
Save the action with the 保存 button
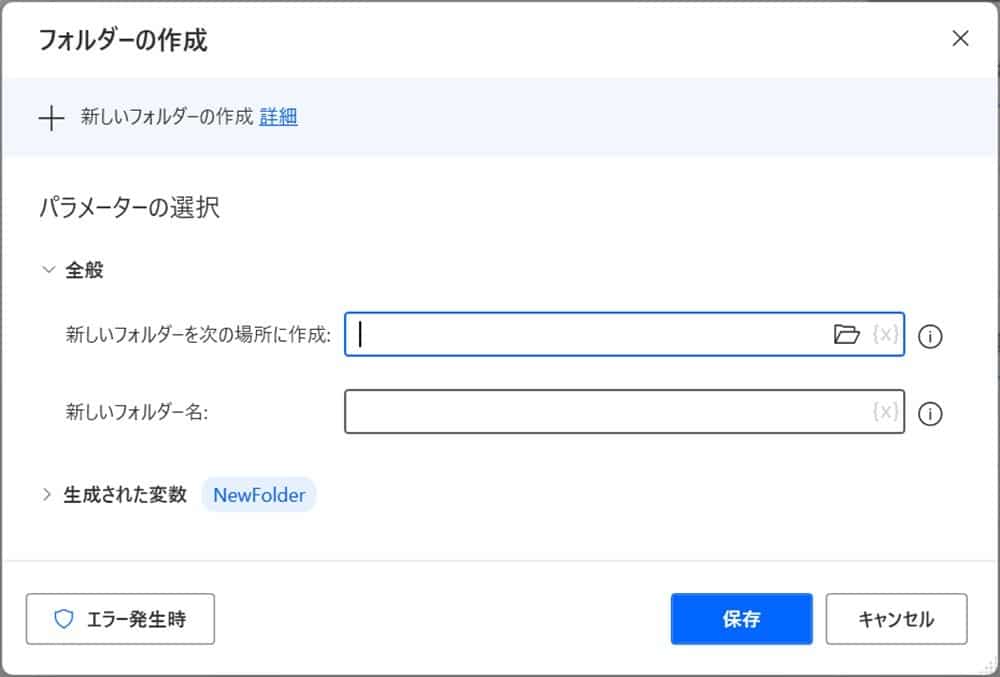click(x=741, y=619)
